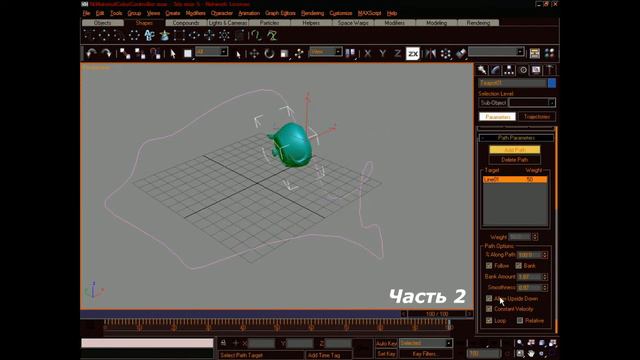Viewport: 640px width, 360px height.
Task: Click the command panel vertical scrollbar
Action: point(556,229)
